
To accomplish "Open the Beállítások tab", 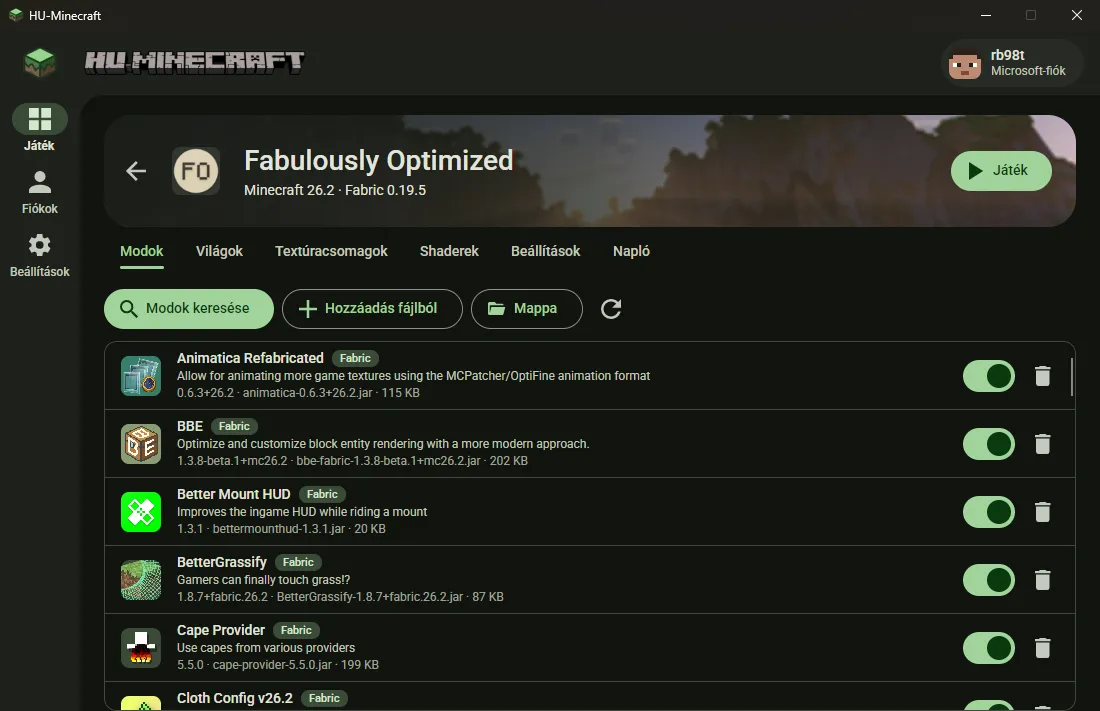I will pos(545,251).
